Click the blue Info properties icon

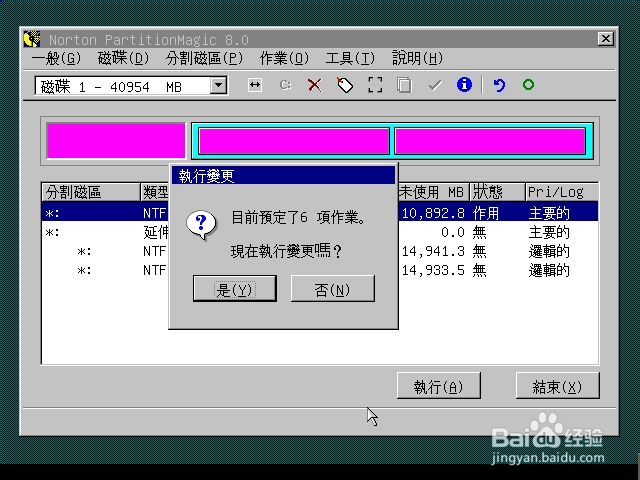pos(464,85)
